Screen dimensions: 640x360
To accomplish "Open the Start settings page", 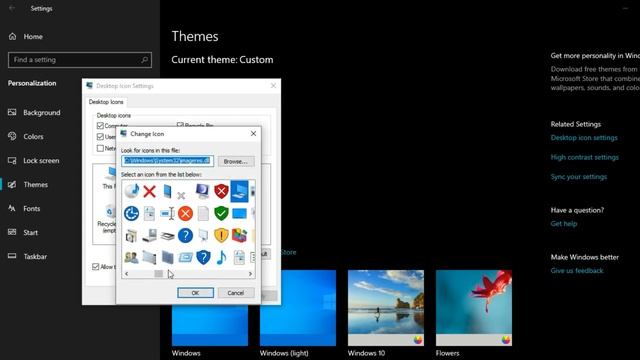I will click(30, 233).
